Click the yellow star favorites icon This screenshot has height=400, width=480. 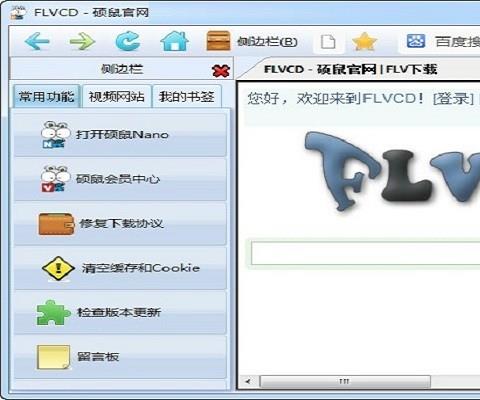364,42
